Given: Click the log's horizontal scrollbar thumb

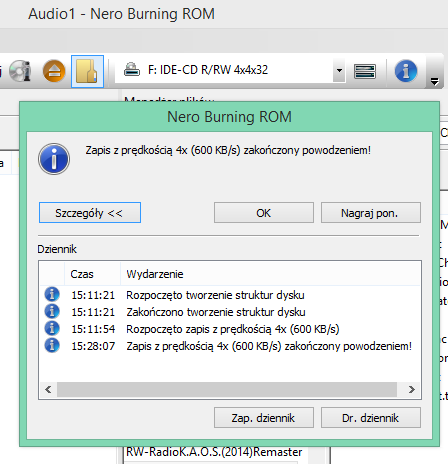Looking at the screenshot, I should pyautogui.click(x=227, y=389).
